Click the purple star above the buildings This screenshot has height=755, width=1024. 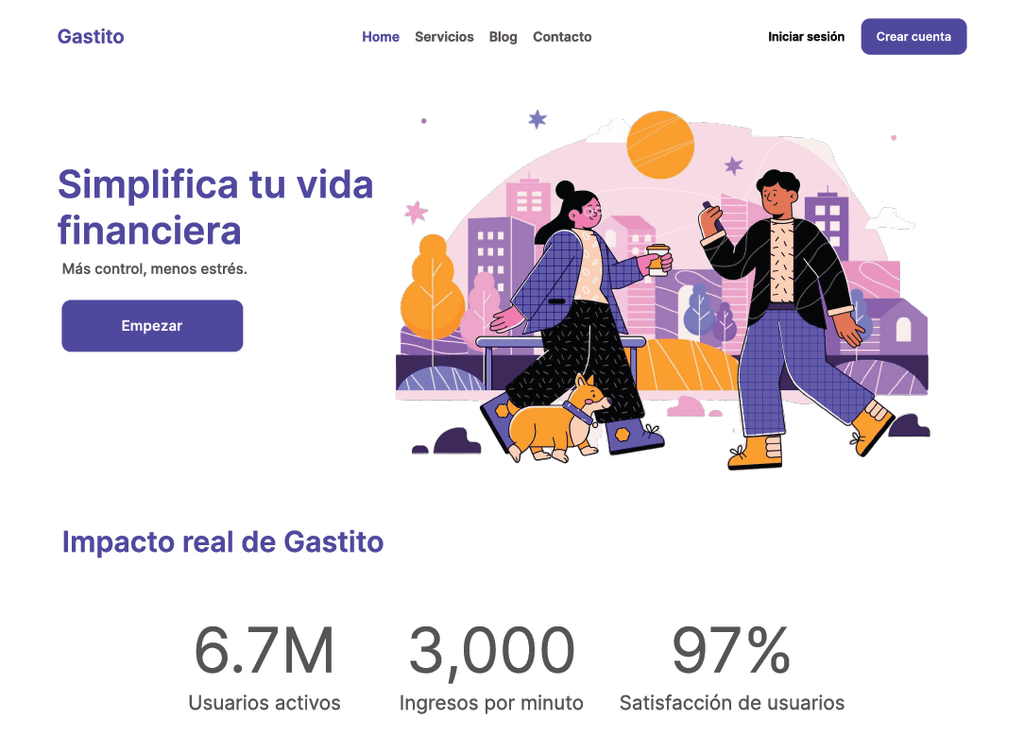tap(537, 119)
